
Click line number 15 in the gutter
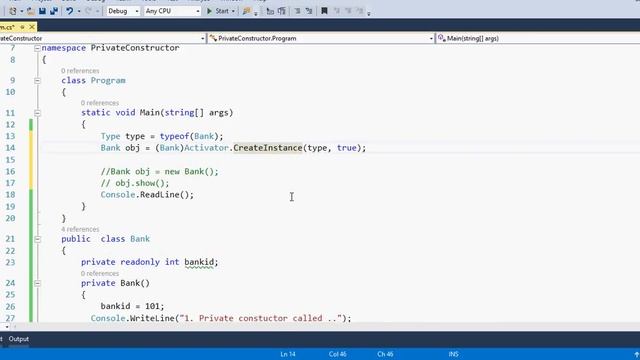10,160
